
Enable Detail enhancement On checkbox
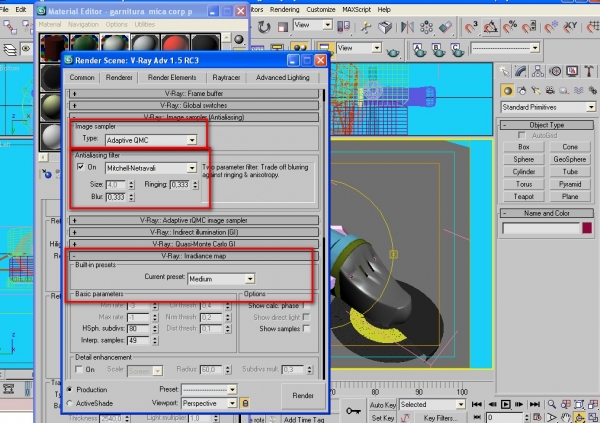(x=79, y=369)
